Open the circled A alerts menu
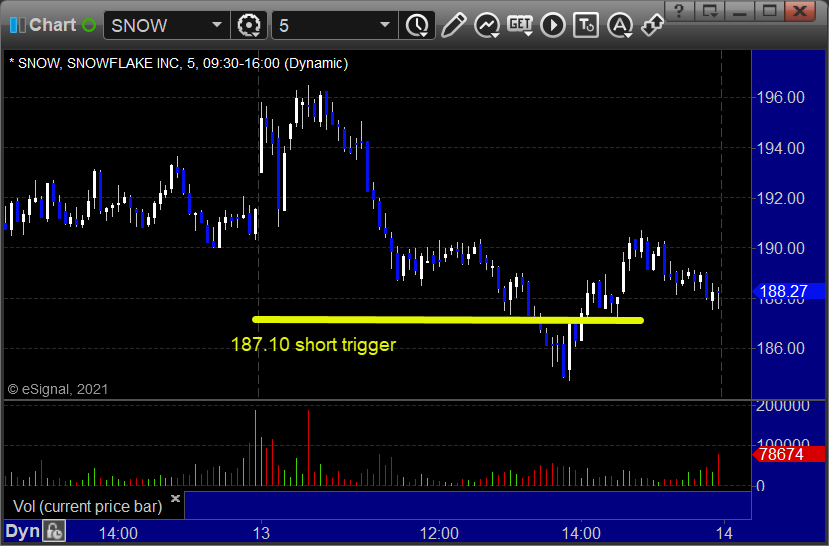Image resolution: width=829 pixels, height=546 pixels. tap(620, 25)
